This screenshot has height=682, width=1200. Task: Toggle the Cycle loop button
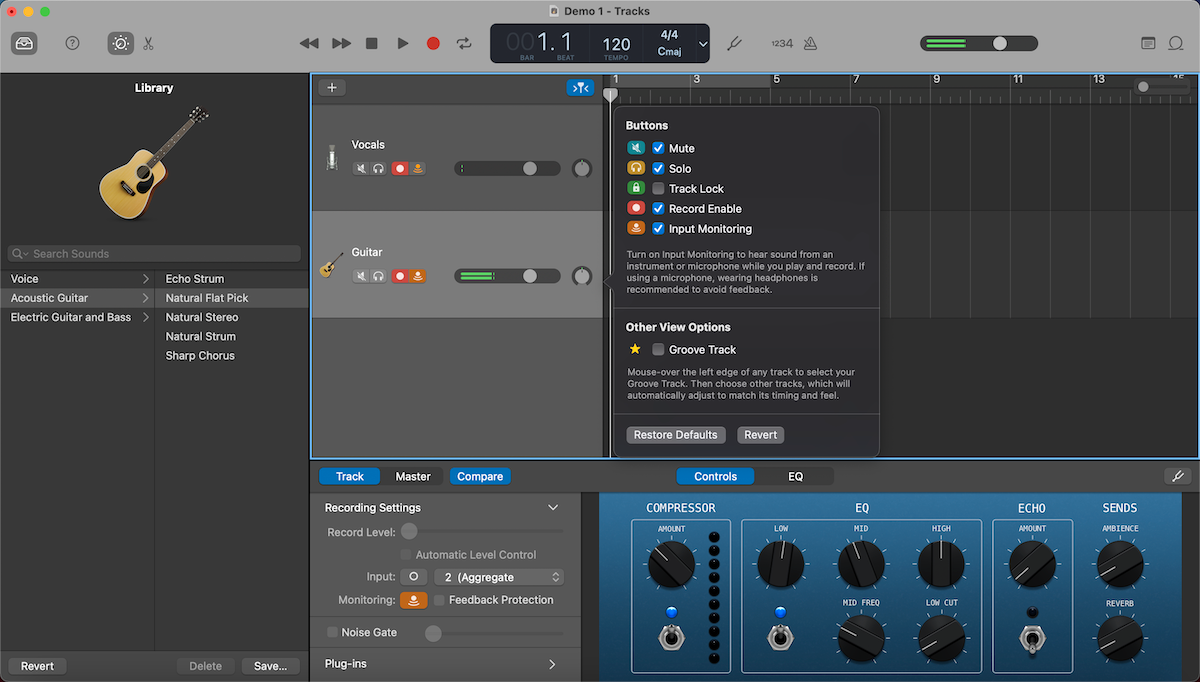coord(464,43)
